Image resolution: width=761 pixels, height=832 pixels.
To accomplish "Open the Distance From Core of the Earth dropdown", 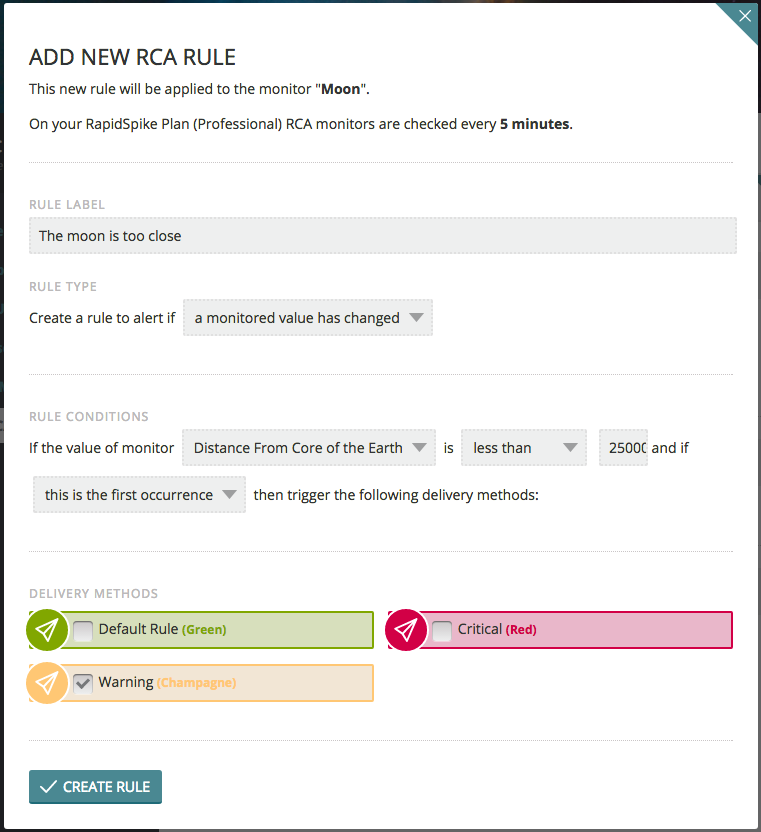I will tap(309, 448).
